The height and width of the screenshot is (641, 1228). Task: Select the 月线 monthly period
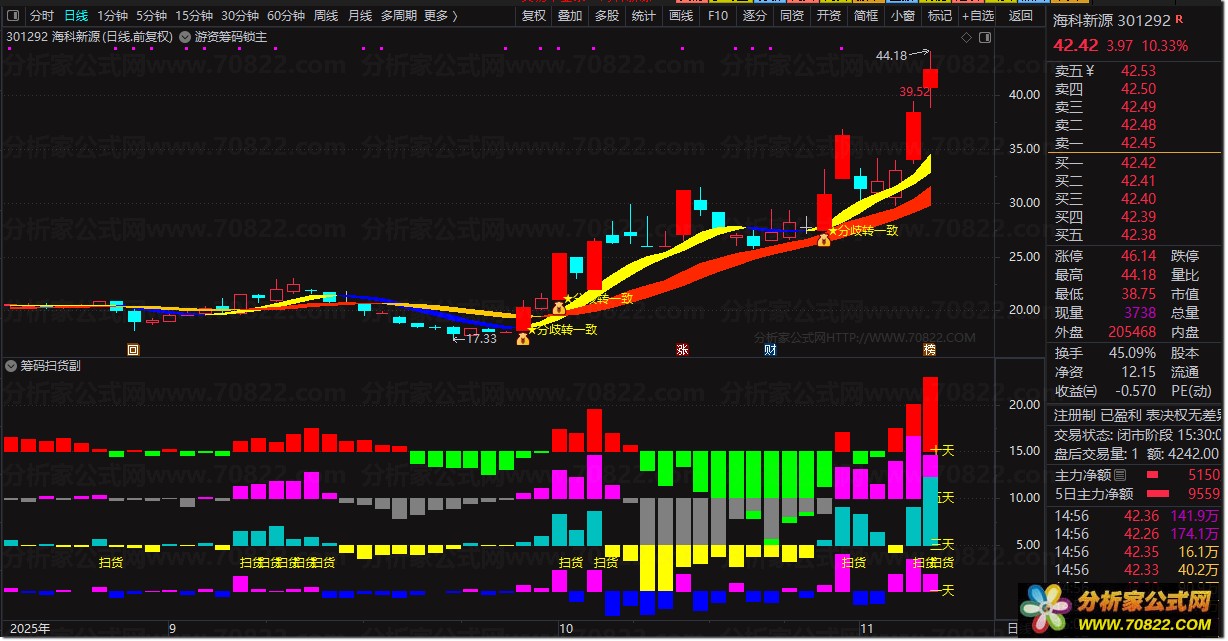(x=360, y=16)
